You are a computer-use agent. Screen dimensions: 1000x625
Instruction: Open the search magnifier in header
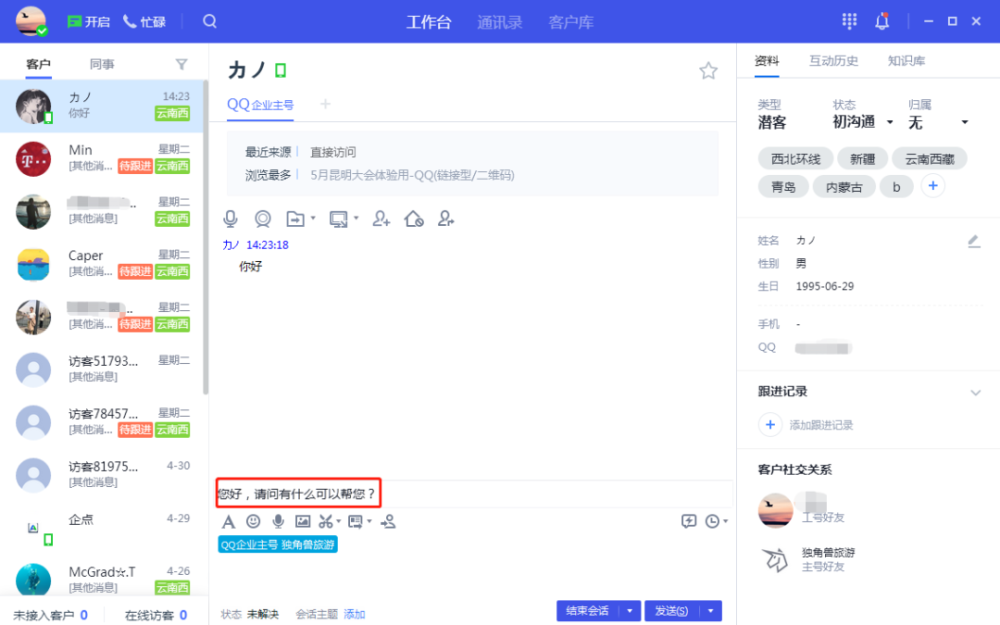pos(210,22)
